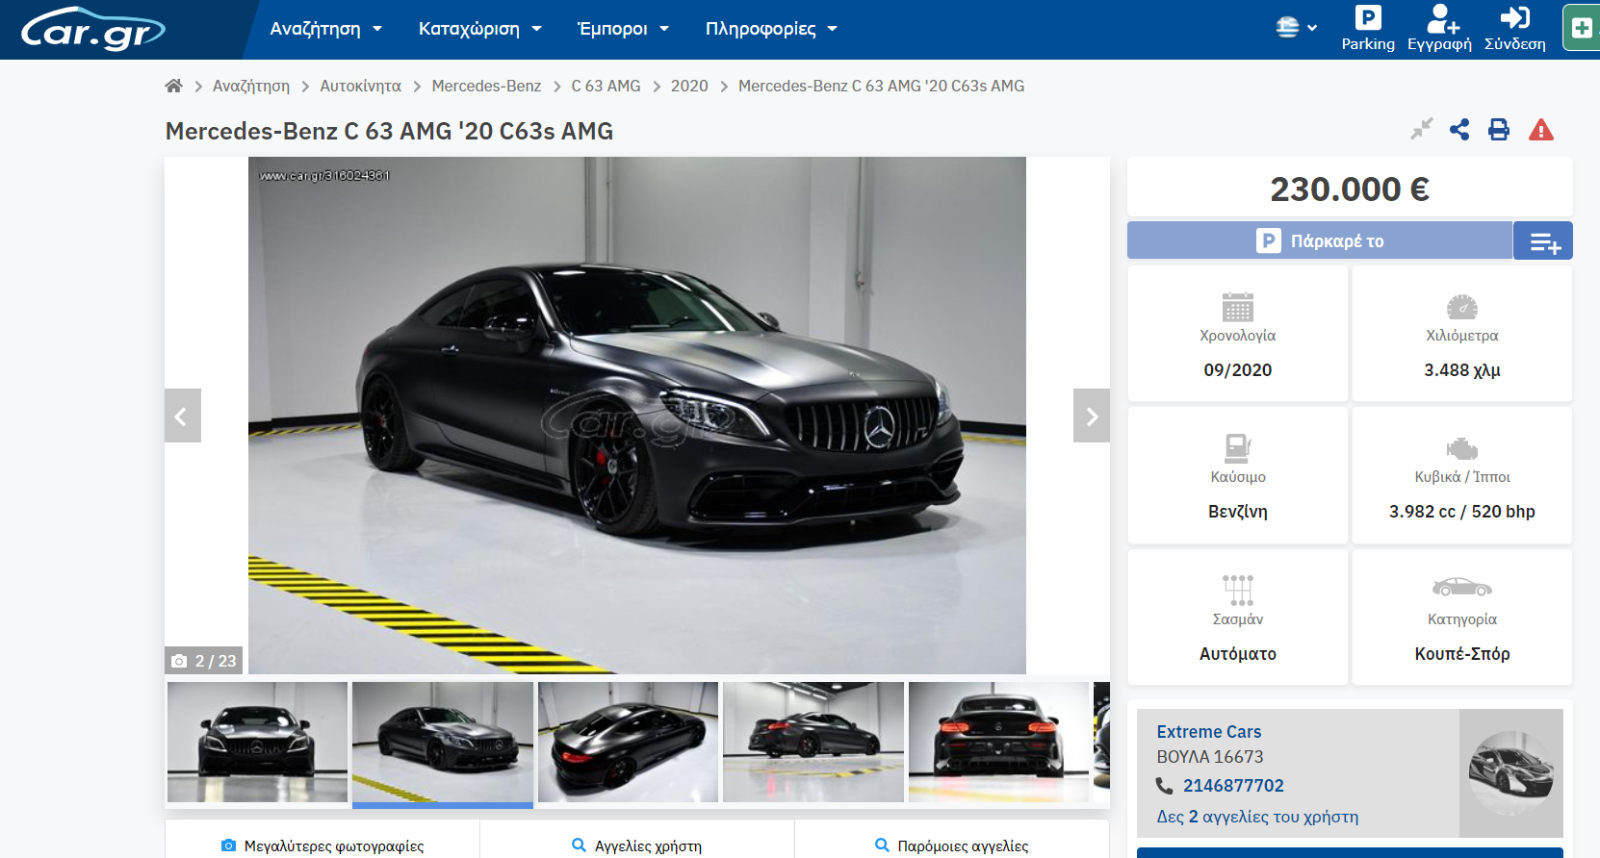Click the Σασμάν gearbox icon

[x=1238, y=590]
